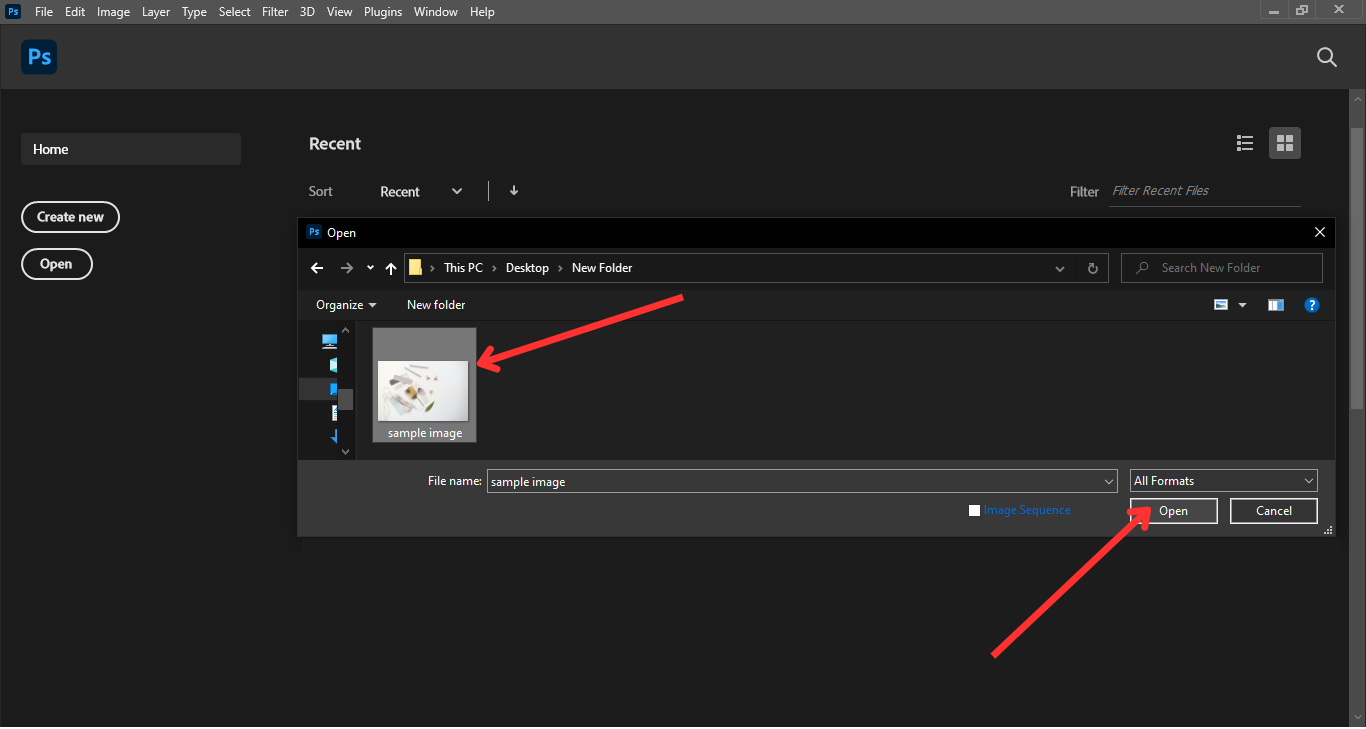This screenshot has height=729, width=1366.
Task: Open the dialog help question mark icon
Action: [1312, 305]
